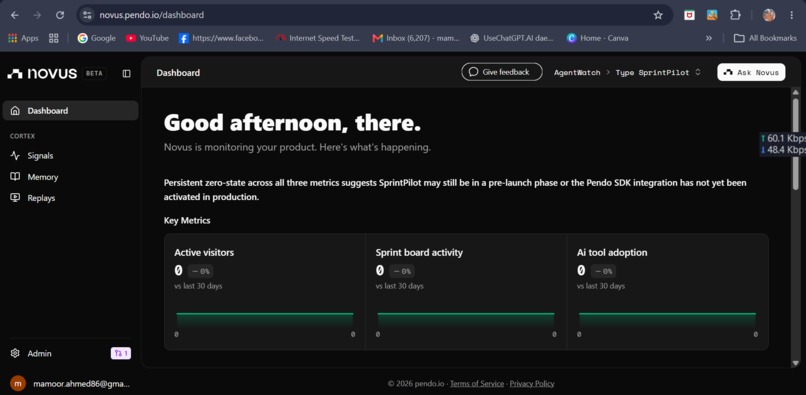Click the Ask Novus button
This screenshot has height=395, width=806.
751,73
